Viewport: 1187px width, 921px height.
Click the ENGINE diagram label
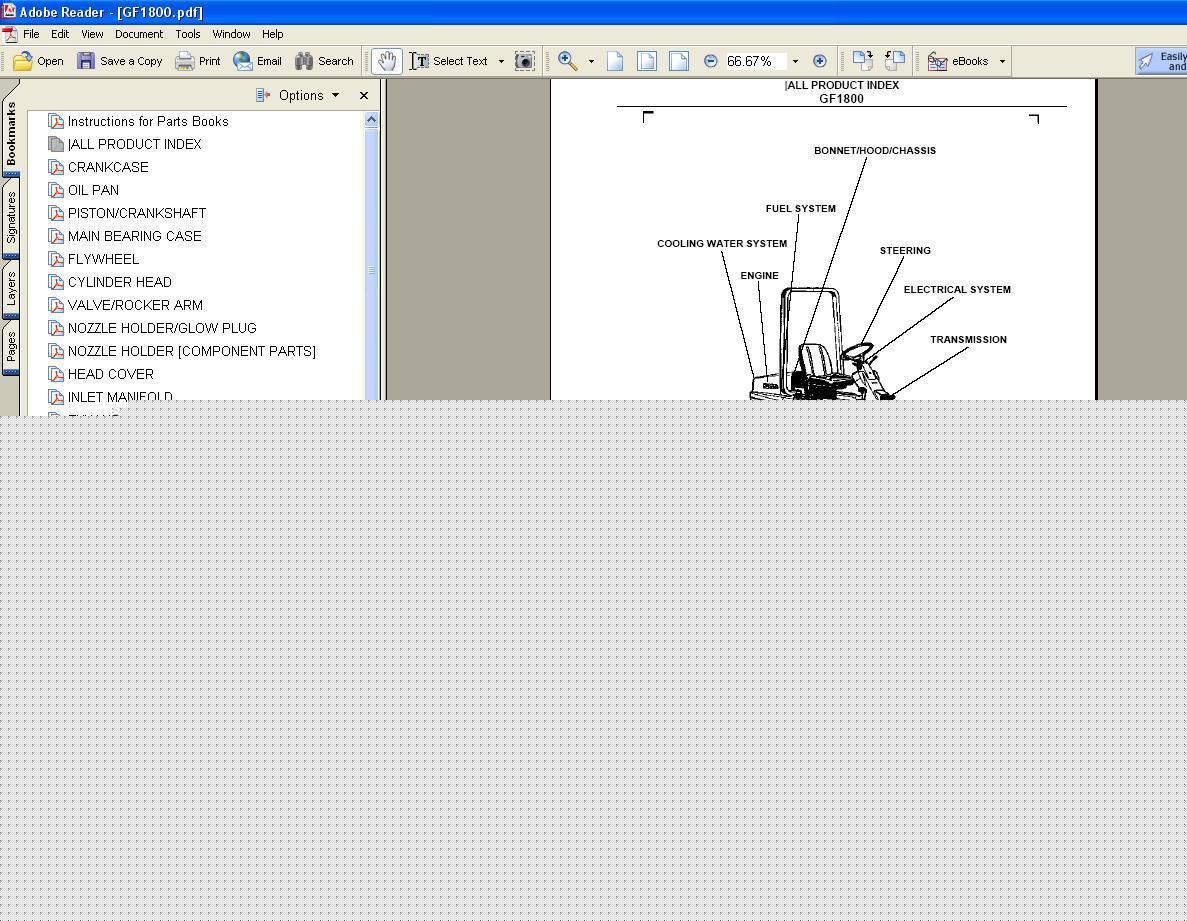[759, 275]
